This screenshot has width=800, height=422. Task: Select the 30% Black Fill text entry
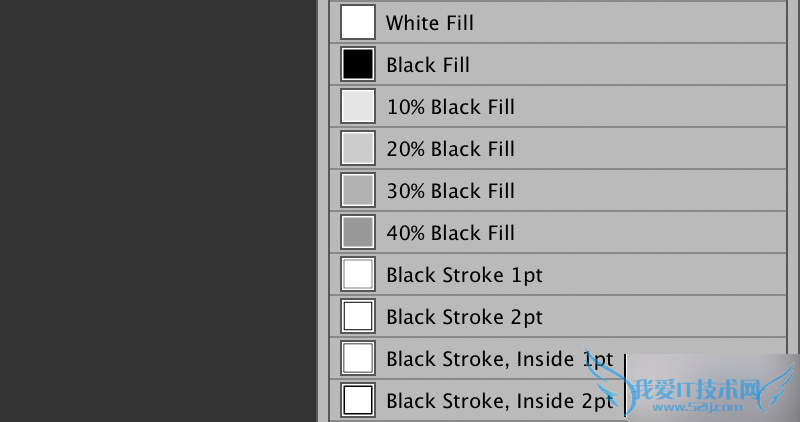450,191
